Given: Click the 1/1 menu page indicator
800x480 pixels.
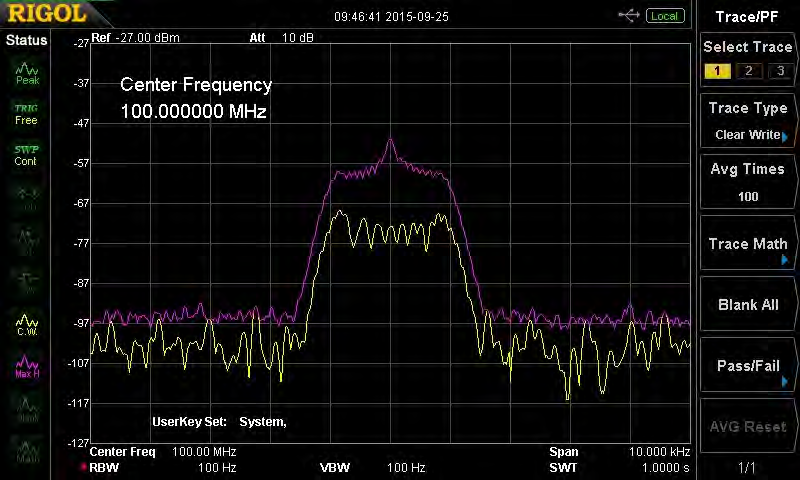Looking at the screenshot, I should coord(747,467).
